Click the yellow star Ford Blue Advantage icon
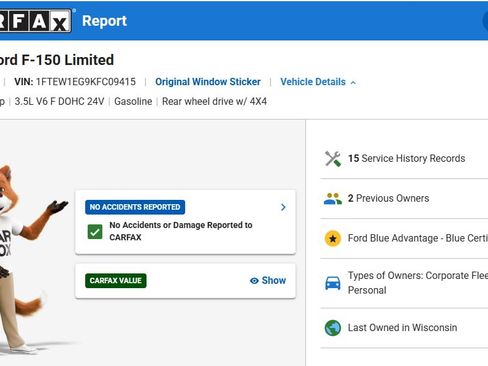 (x=333, y=239)
